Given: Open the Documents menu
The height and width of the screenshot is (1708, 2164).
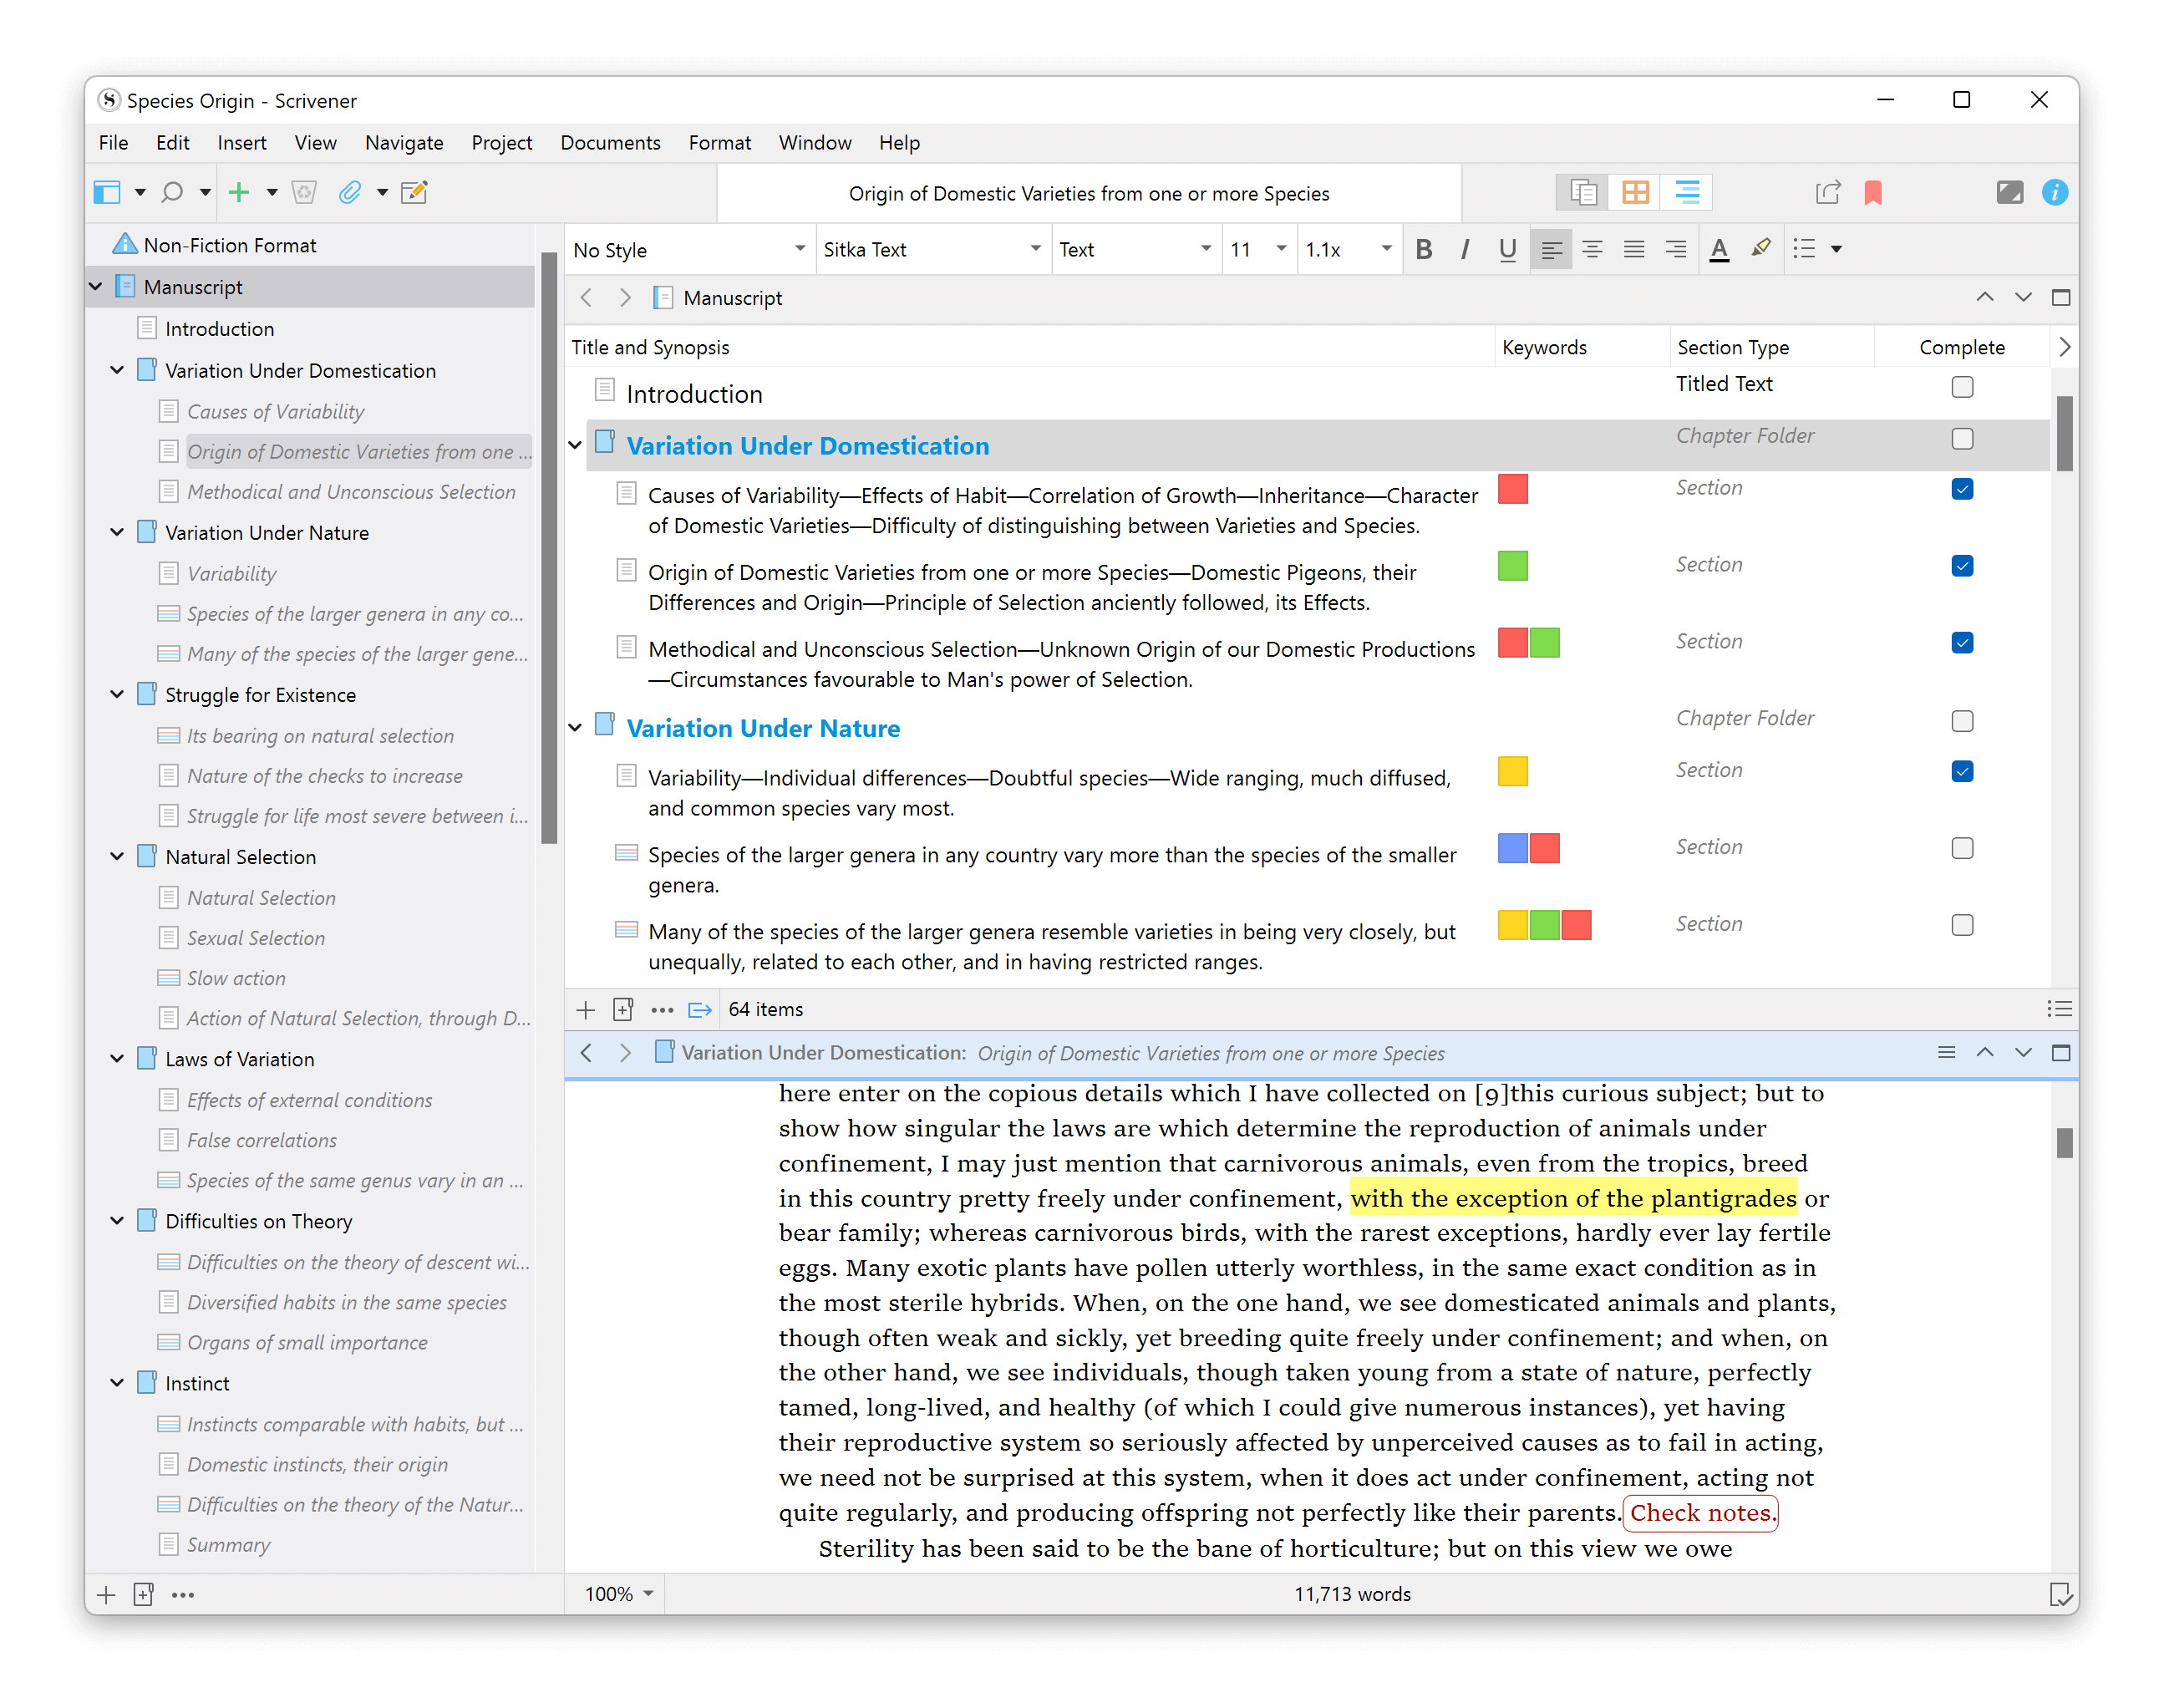Looking at the screenshot, I should click(610, 143).
